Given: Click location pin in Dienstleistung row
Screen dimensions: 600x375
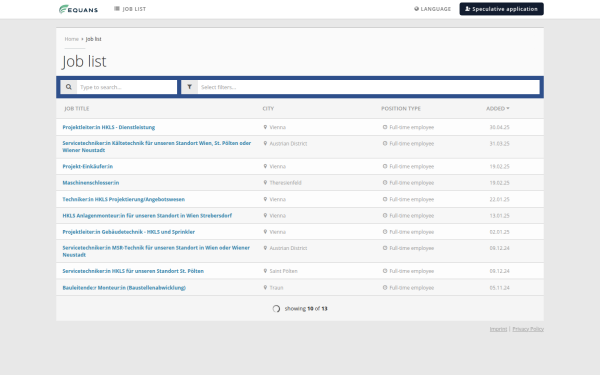Looking at the screenshot, I should coord(265,127).
